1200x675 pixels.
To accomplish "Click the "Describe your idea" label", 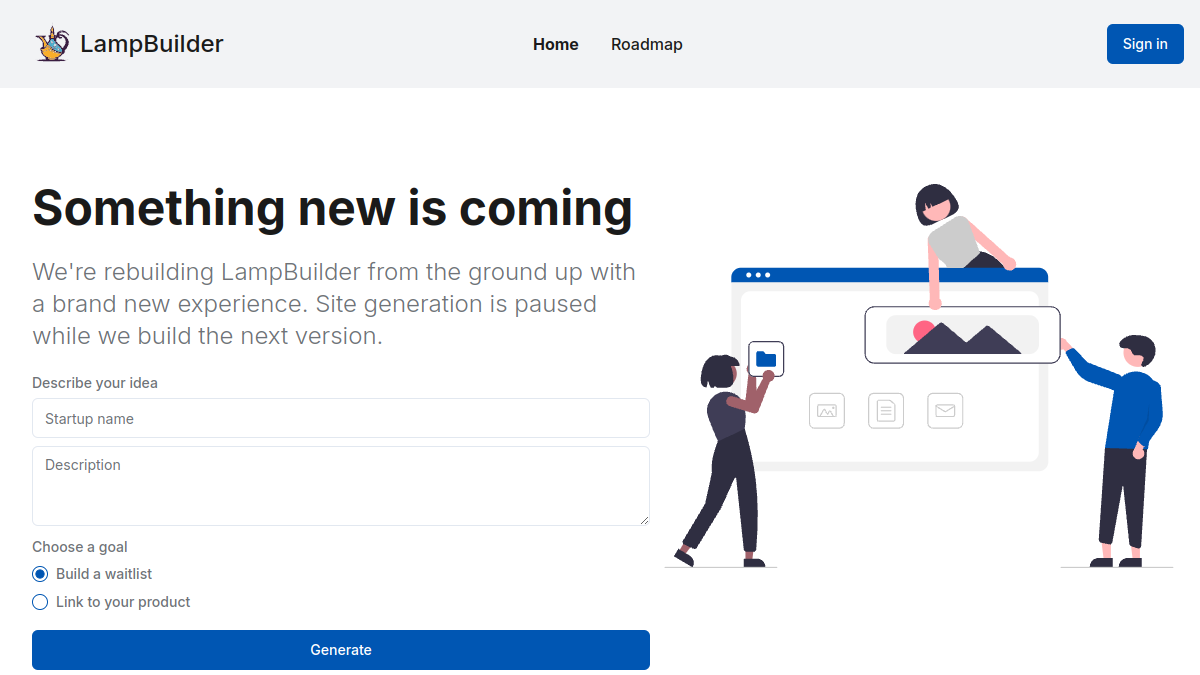I will (95, 383).
